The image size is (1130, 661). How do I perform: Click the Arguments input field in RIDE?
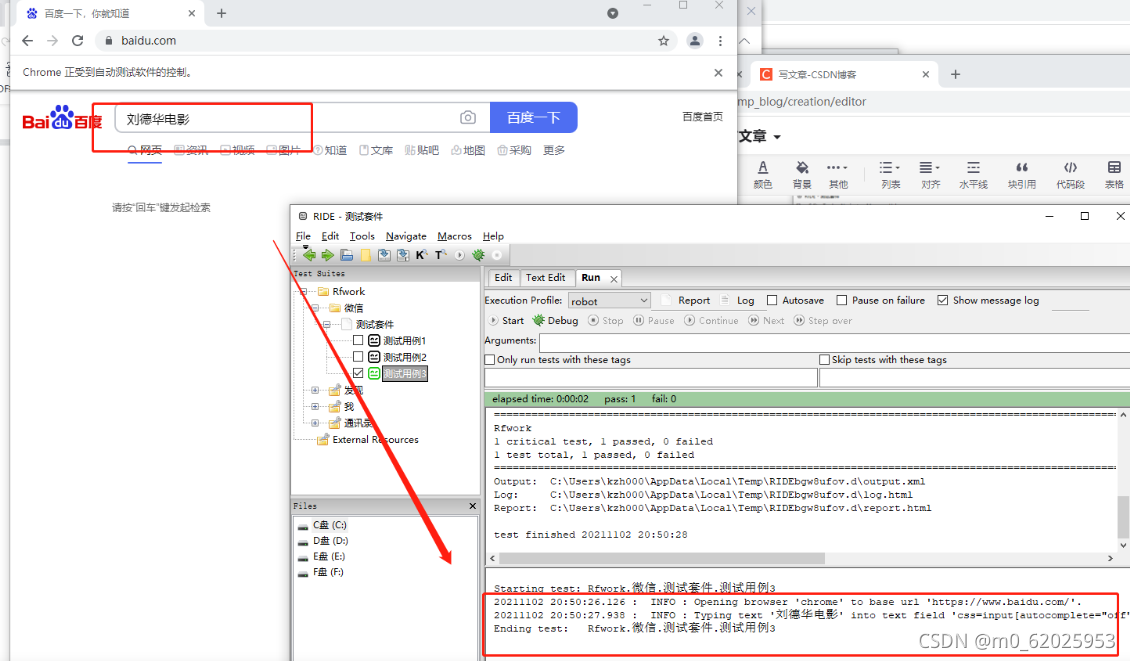(x=750, y=342)
